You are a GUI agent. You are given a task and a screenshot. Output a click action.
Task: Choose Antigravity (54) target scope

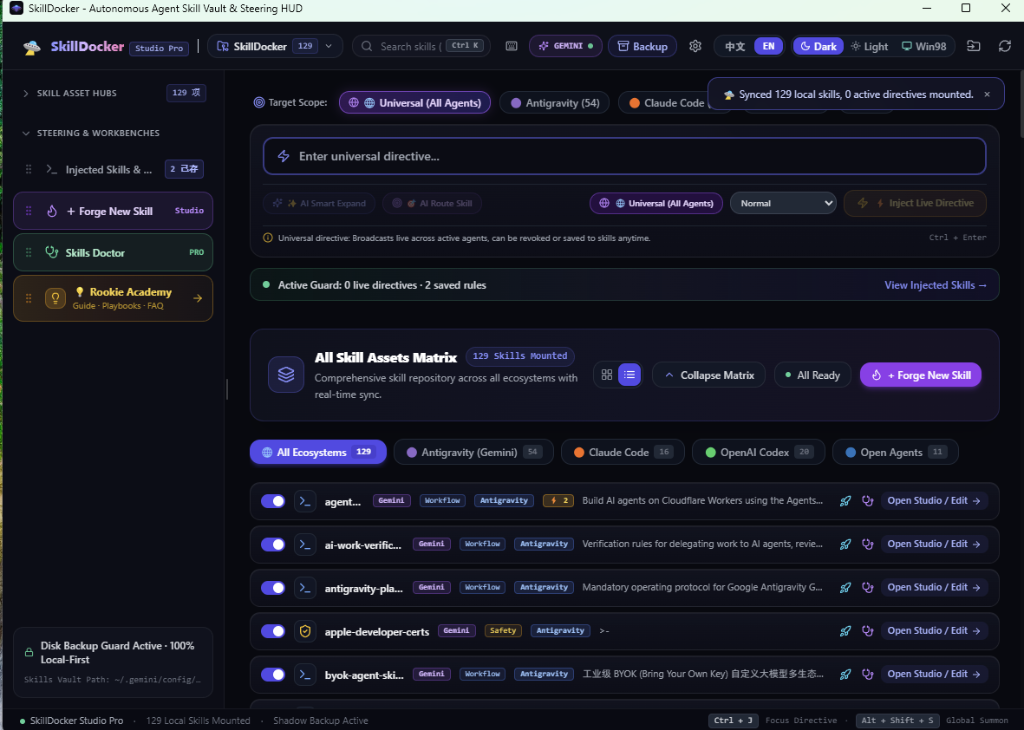554,103
